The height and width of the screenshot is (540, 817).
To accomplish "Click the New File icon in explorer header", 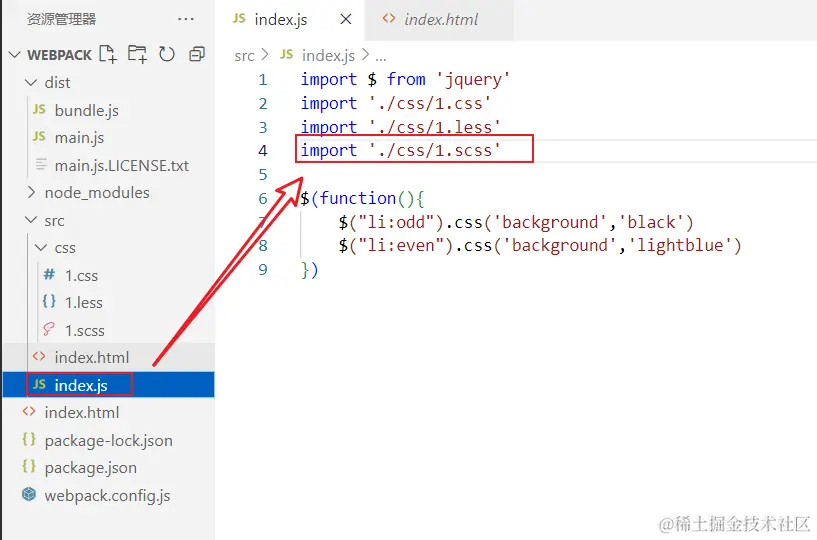I will (x=108, y=54).
